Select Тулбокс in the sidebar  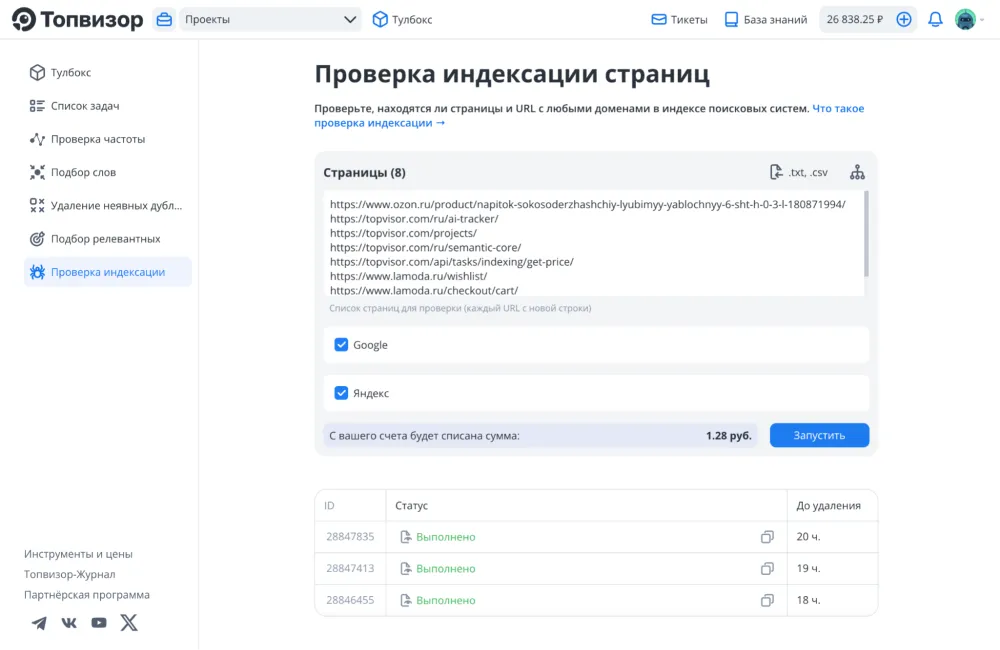pyautogui.click(x=108, y=73)
